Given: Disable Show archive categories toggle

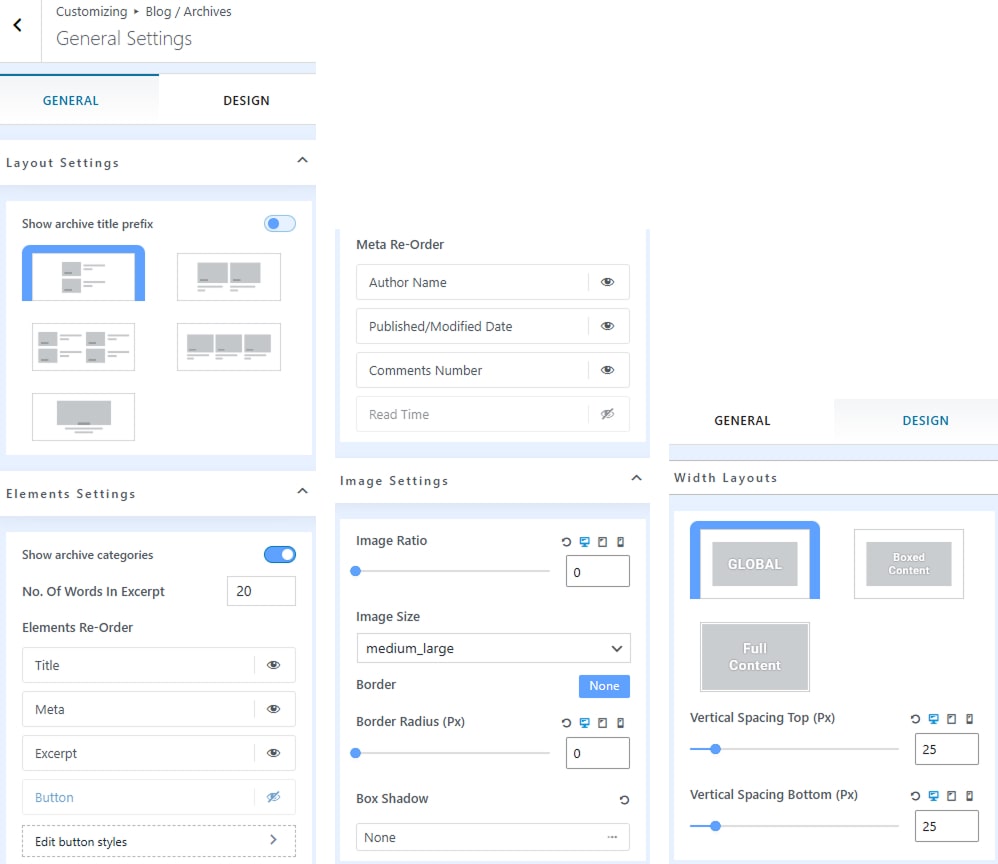Looking at the screenshot, I should 280,555.
